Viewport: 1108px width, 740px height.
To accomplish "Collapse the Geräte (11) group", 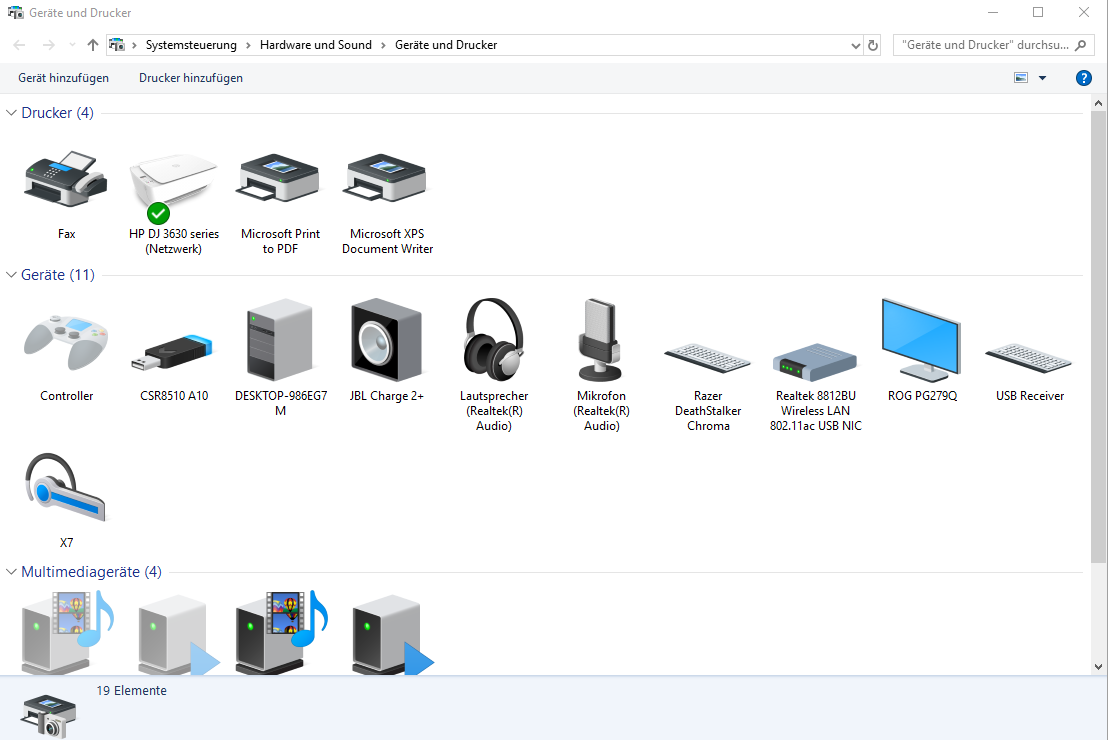I will coord(11,275).
